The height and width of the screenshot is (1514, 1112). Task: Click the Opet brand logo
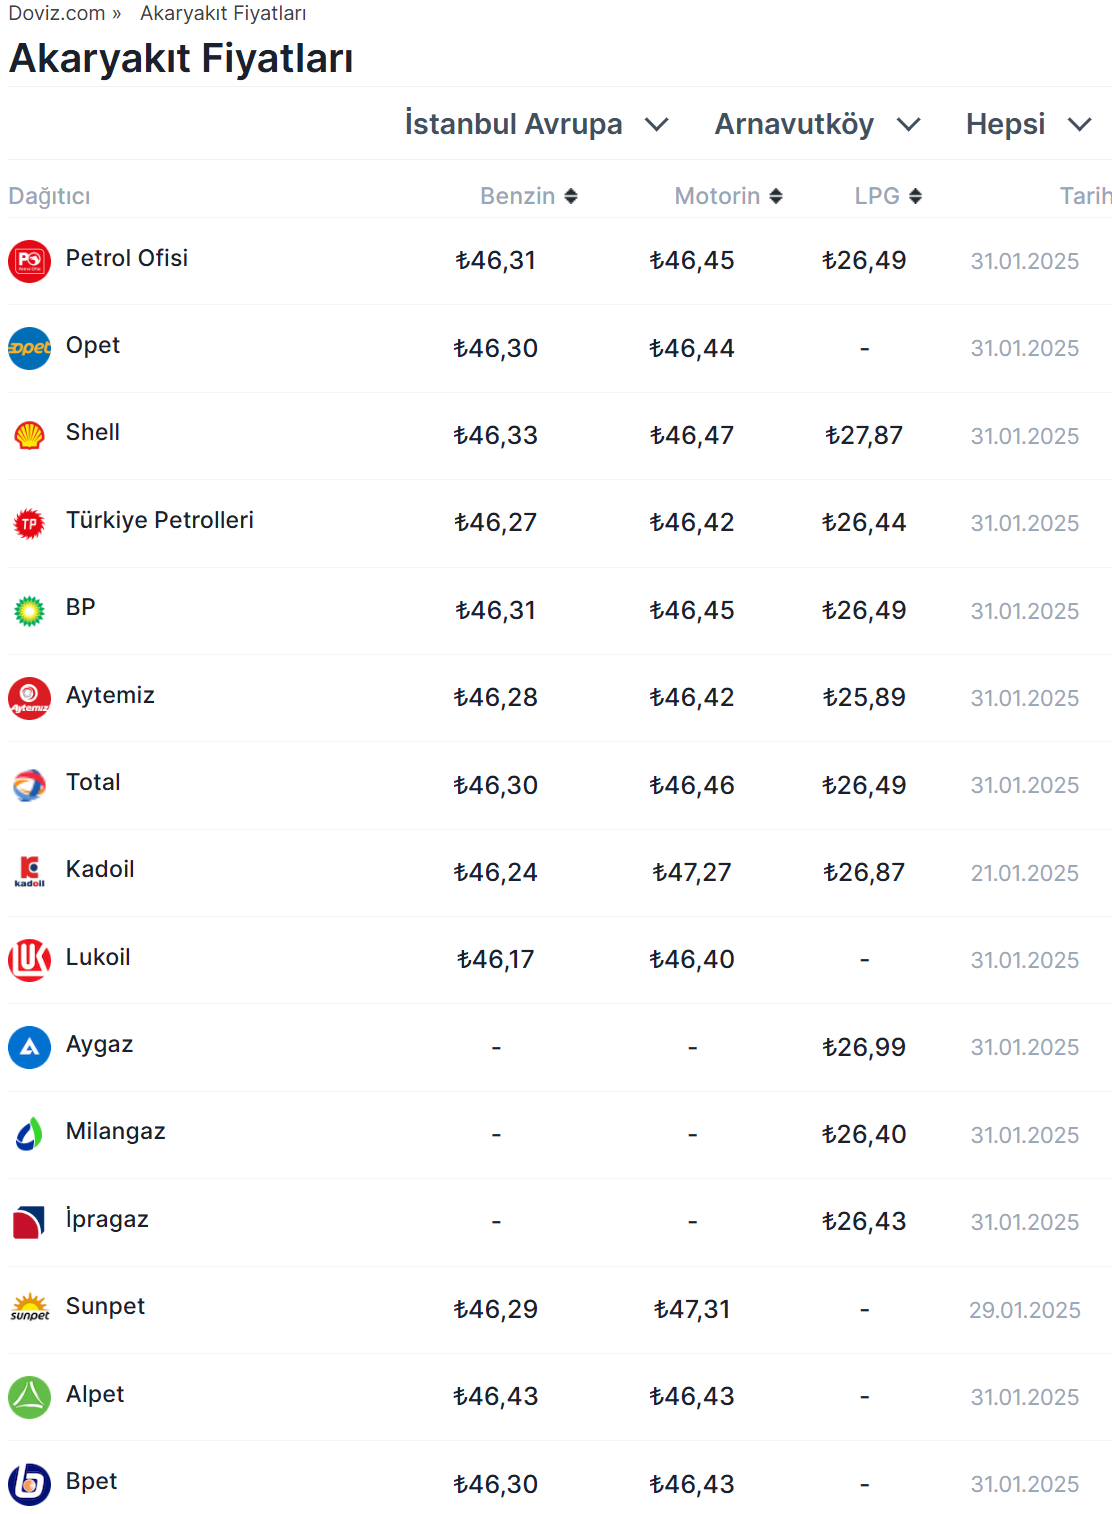(29, 348)
